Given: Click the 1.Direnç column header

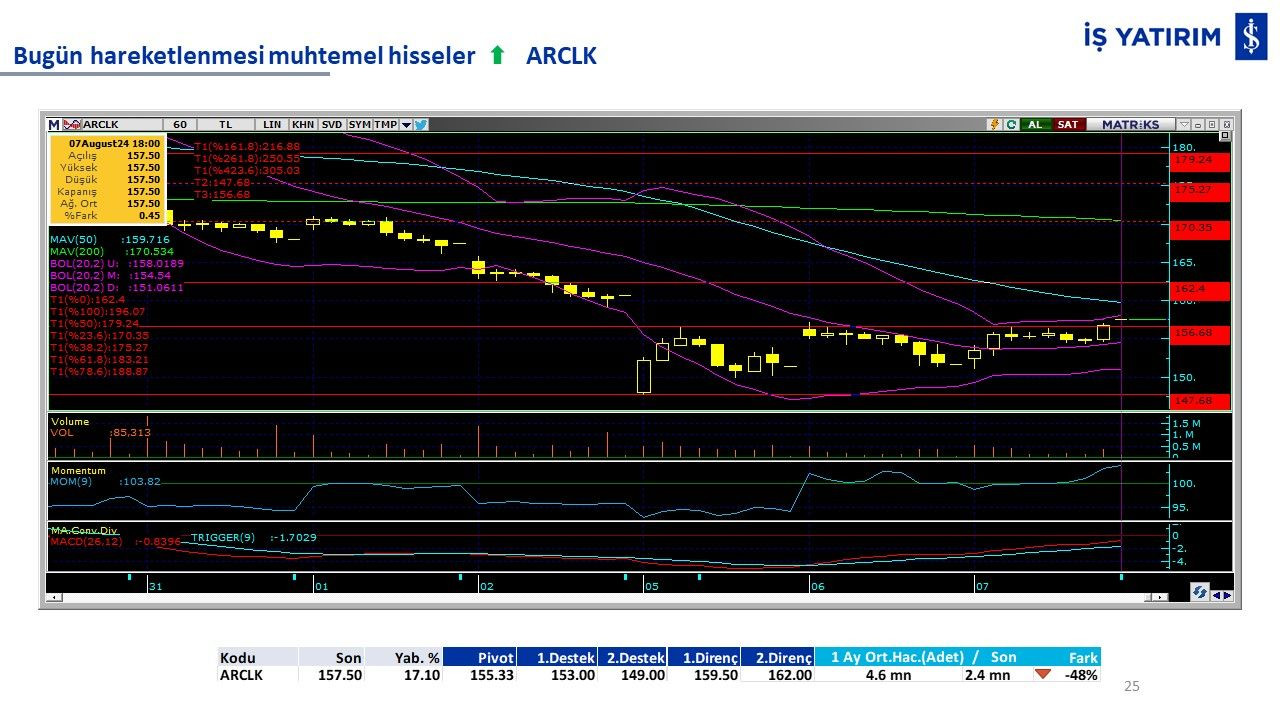Looking at the screenshot, I should click(x=704, y=657).
